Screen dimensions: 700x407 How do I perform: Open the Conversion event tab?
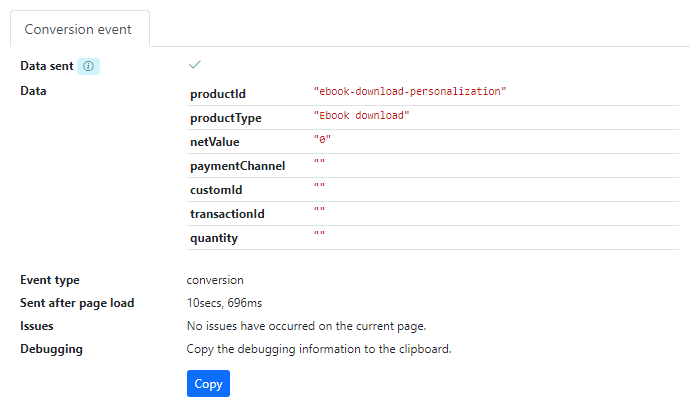pos(78,29)
